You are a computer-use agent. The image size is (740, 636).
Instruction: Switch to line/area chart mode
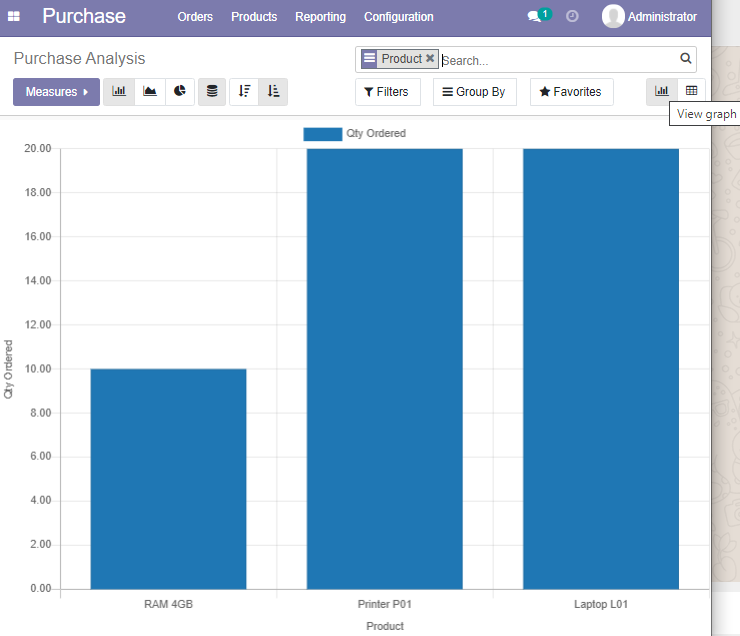point(150,92)
